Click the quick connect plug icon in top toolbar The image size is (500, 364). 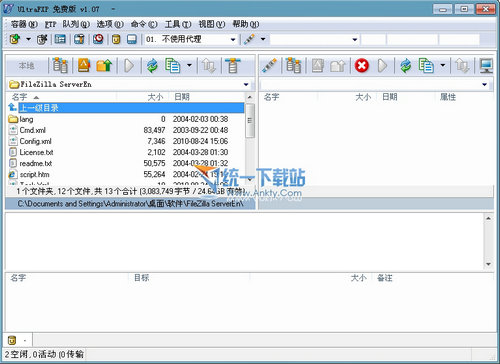point(249,39)
